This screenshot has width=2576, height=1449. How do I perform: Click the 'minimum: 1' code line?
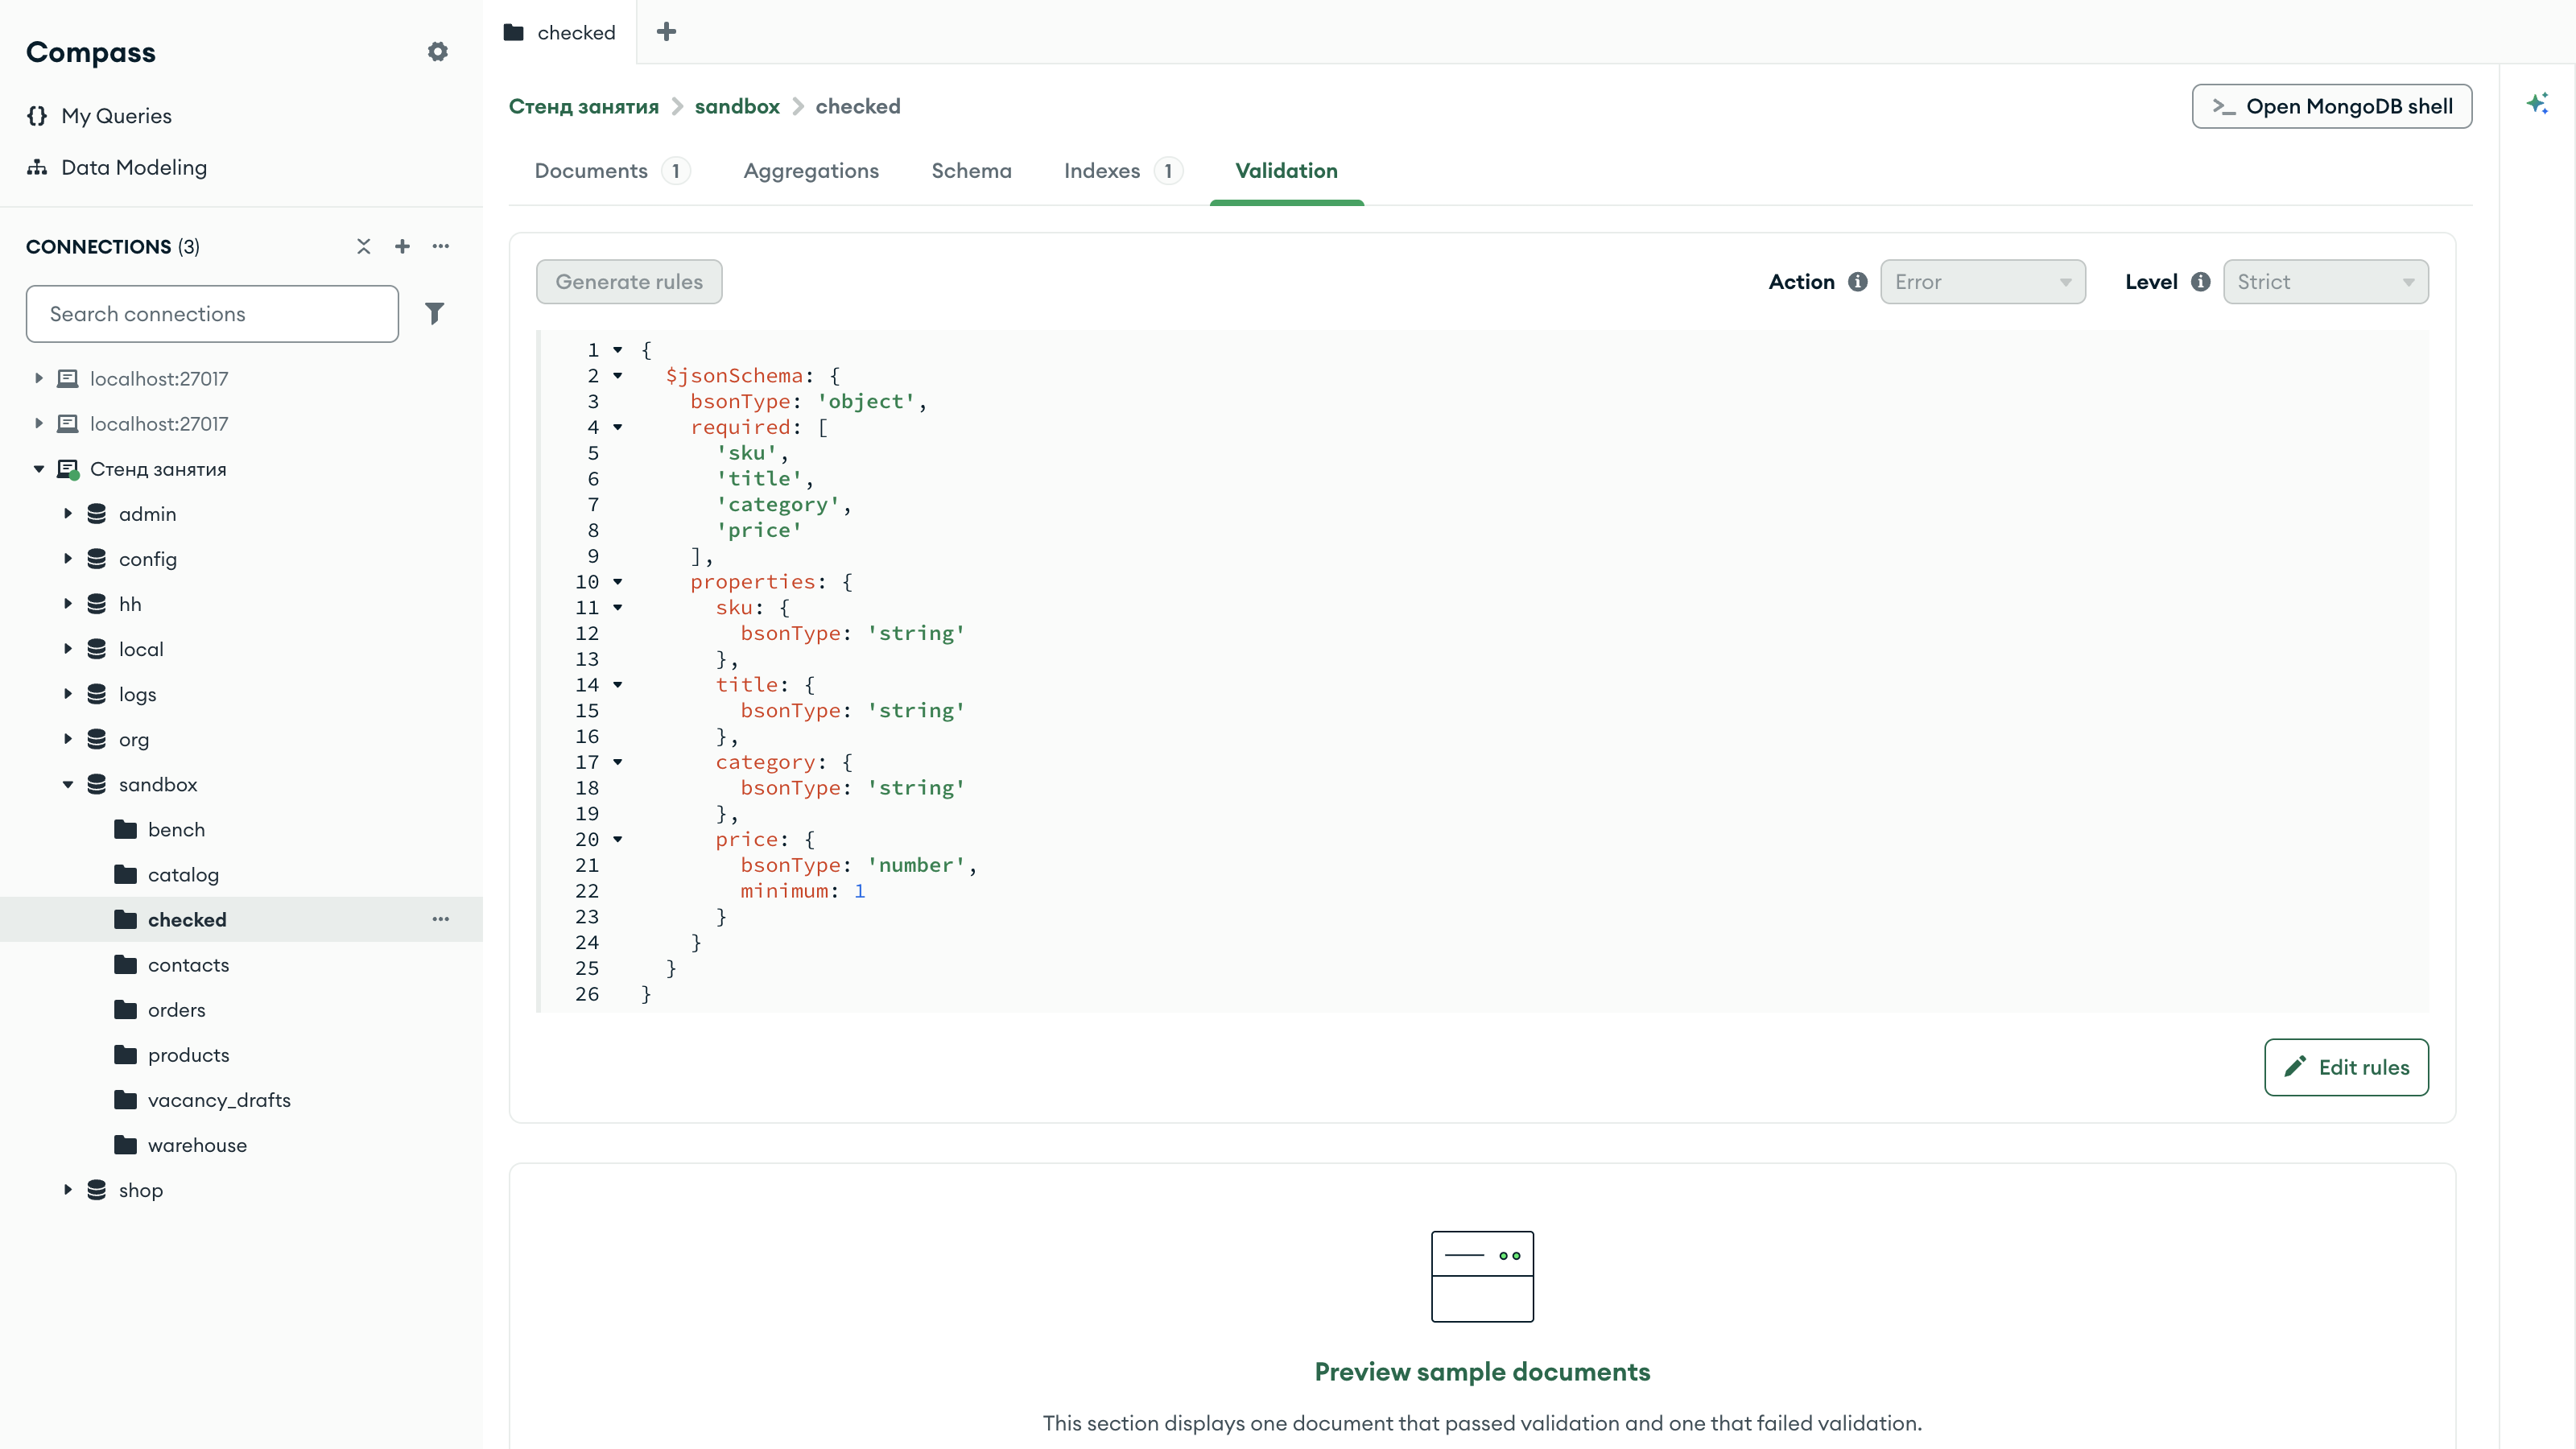[802, 891]
